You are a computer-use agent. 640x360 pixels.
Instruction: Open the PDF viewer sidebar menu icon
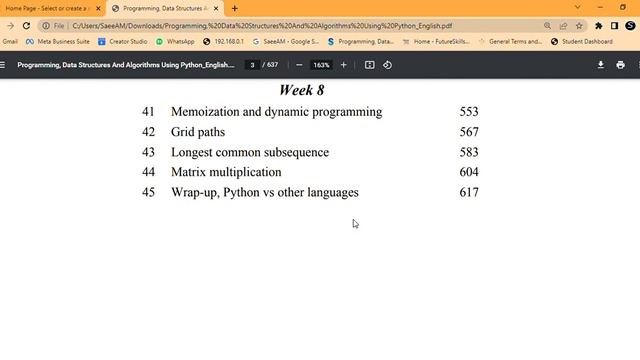[x=2, y=65]
